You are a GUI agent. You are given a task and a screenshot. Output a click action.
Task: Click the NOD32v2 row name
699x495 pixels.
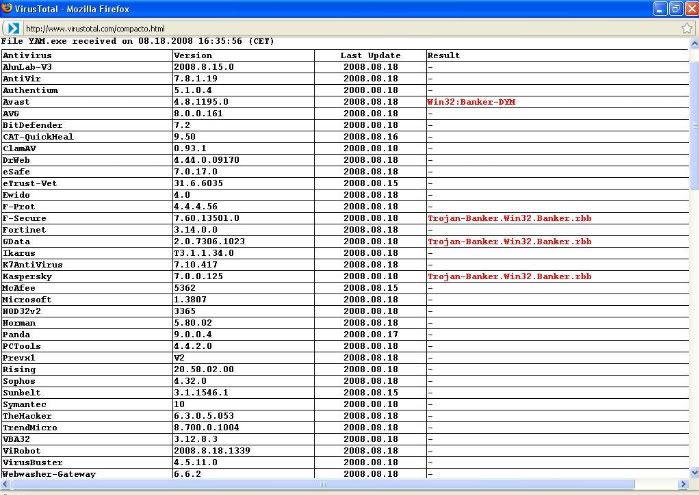pos(21,311)
